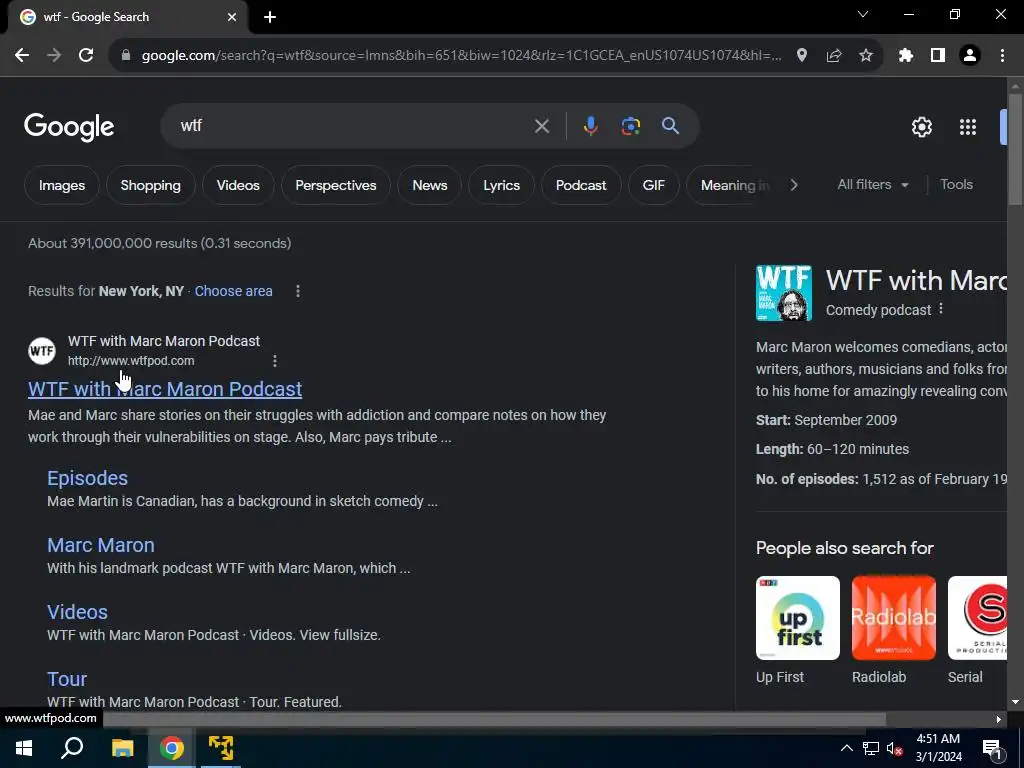Viewport: 1024px width, 768px height.
Task: Close the wtf - Google Search tab
Action: click(232, 18)
